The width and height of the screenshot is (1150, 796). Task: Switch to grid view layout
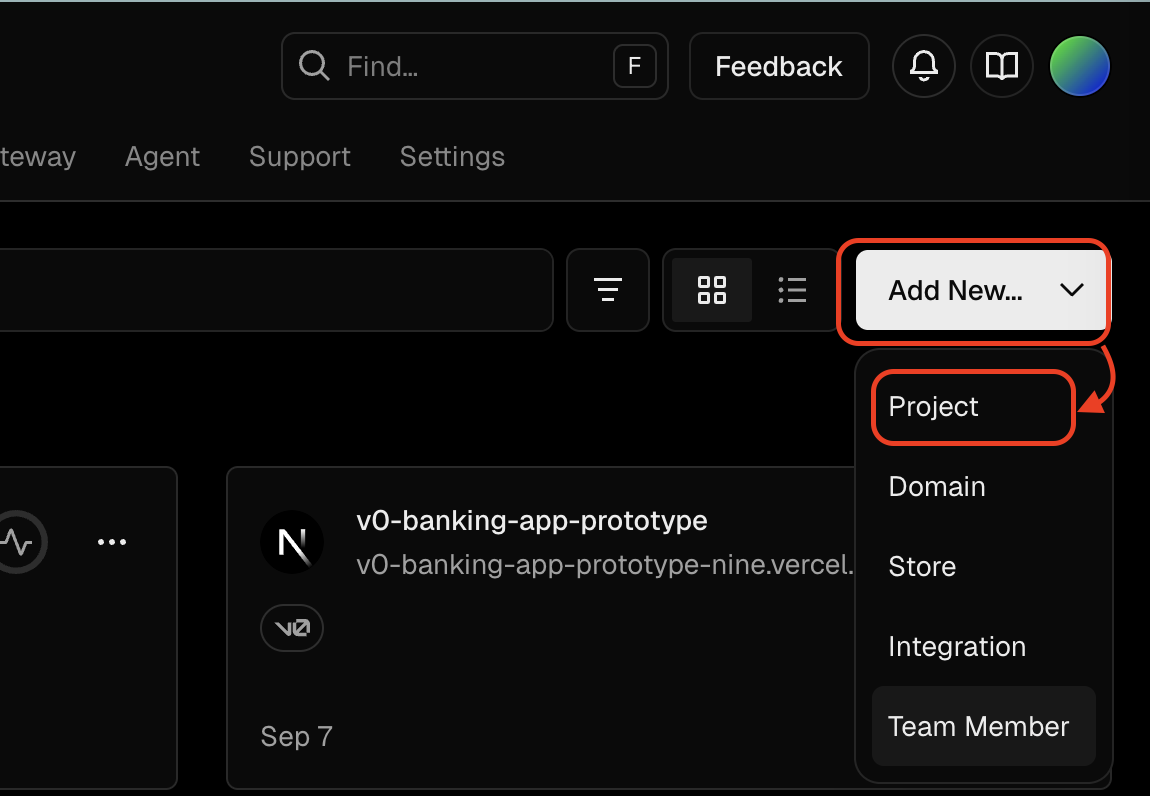(x=712, y=290)
